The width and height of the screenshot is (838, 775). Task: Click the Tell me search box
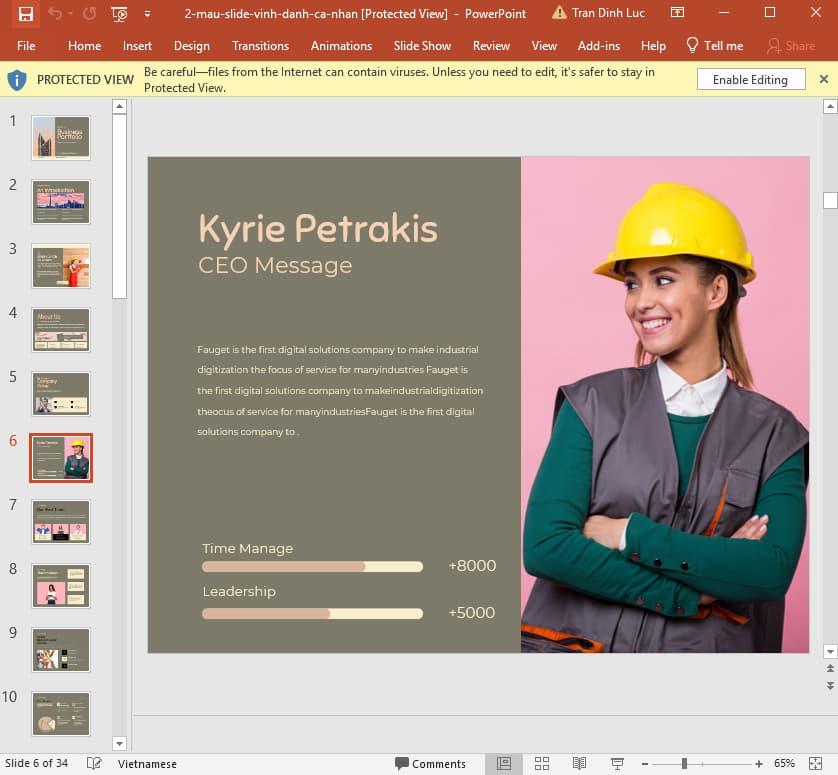(x=714, y=46)
